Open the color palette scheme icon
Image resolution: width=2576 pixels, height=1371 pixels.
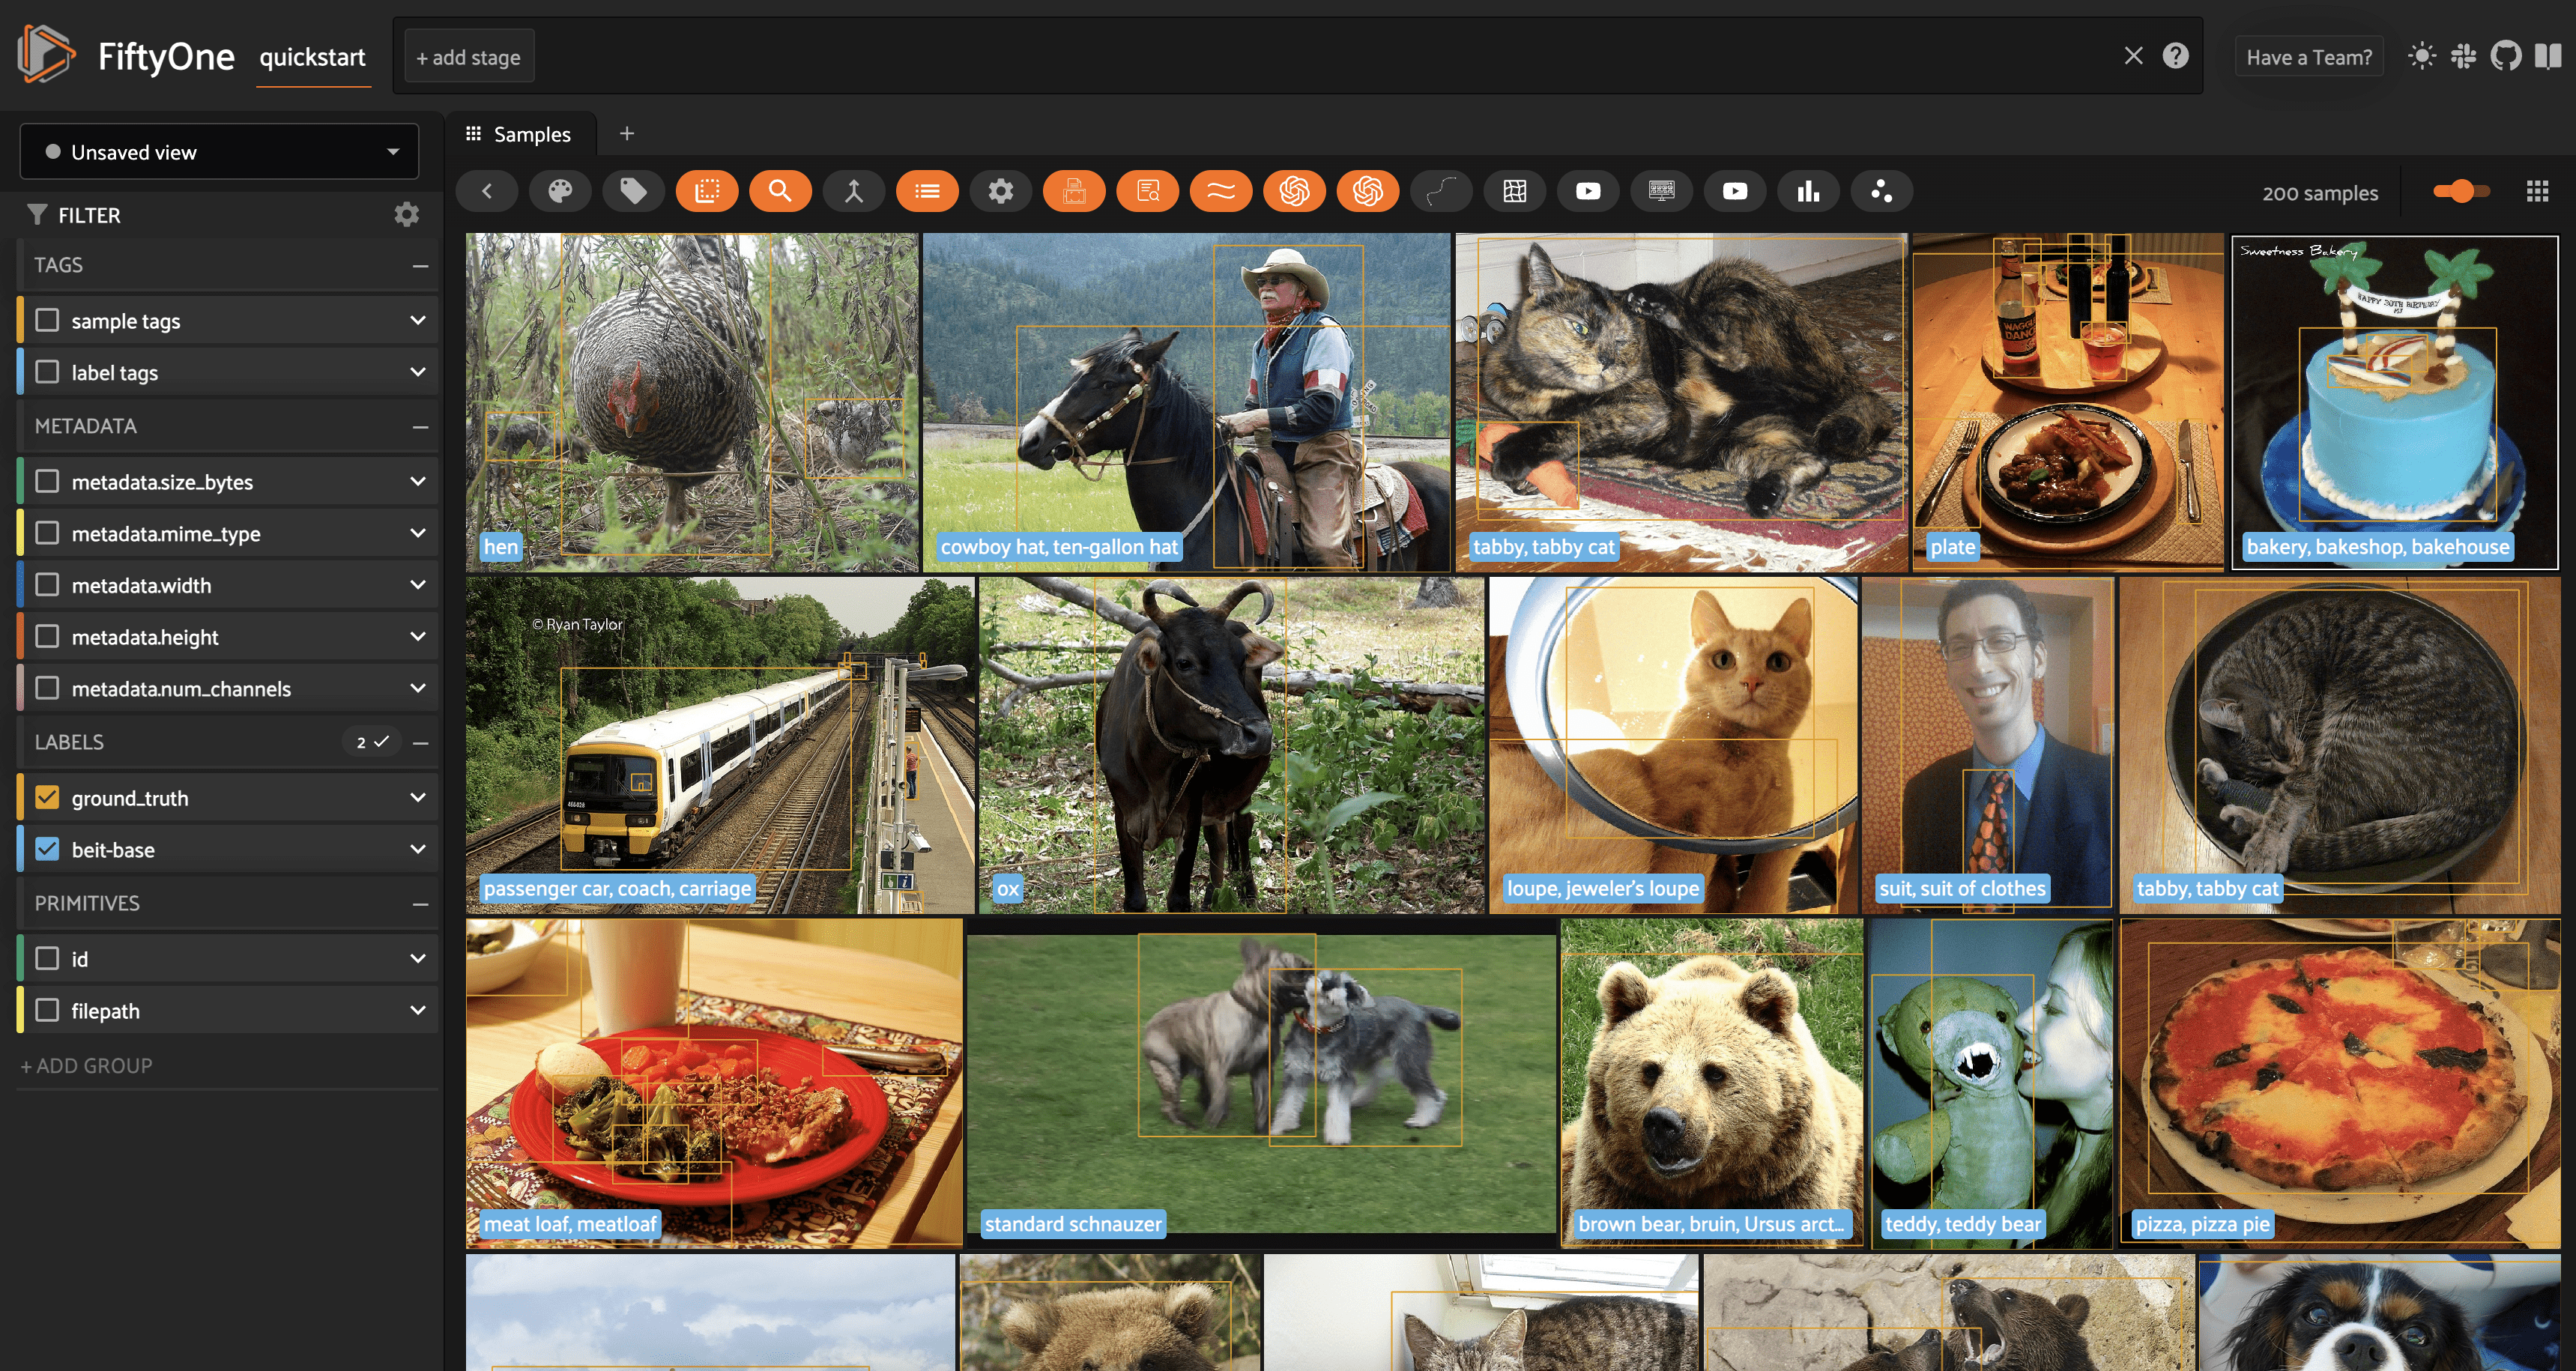pyautogui.click(x=560, y=191)
